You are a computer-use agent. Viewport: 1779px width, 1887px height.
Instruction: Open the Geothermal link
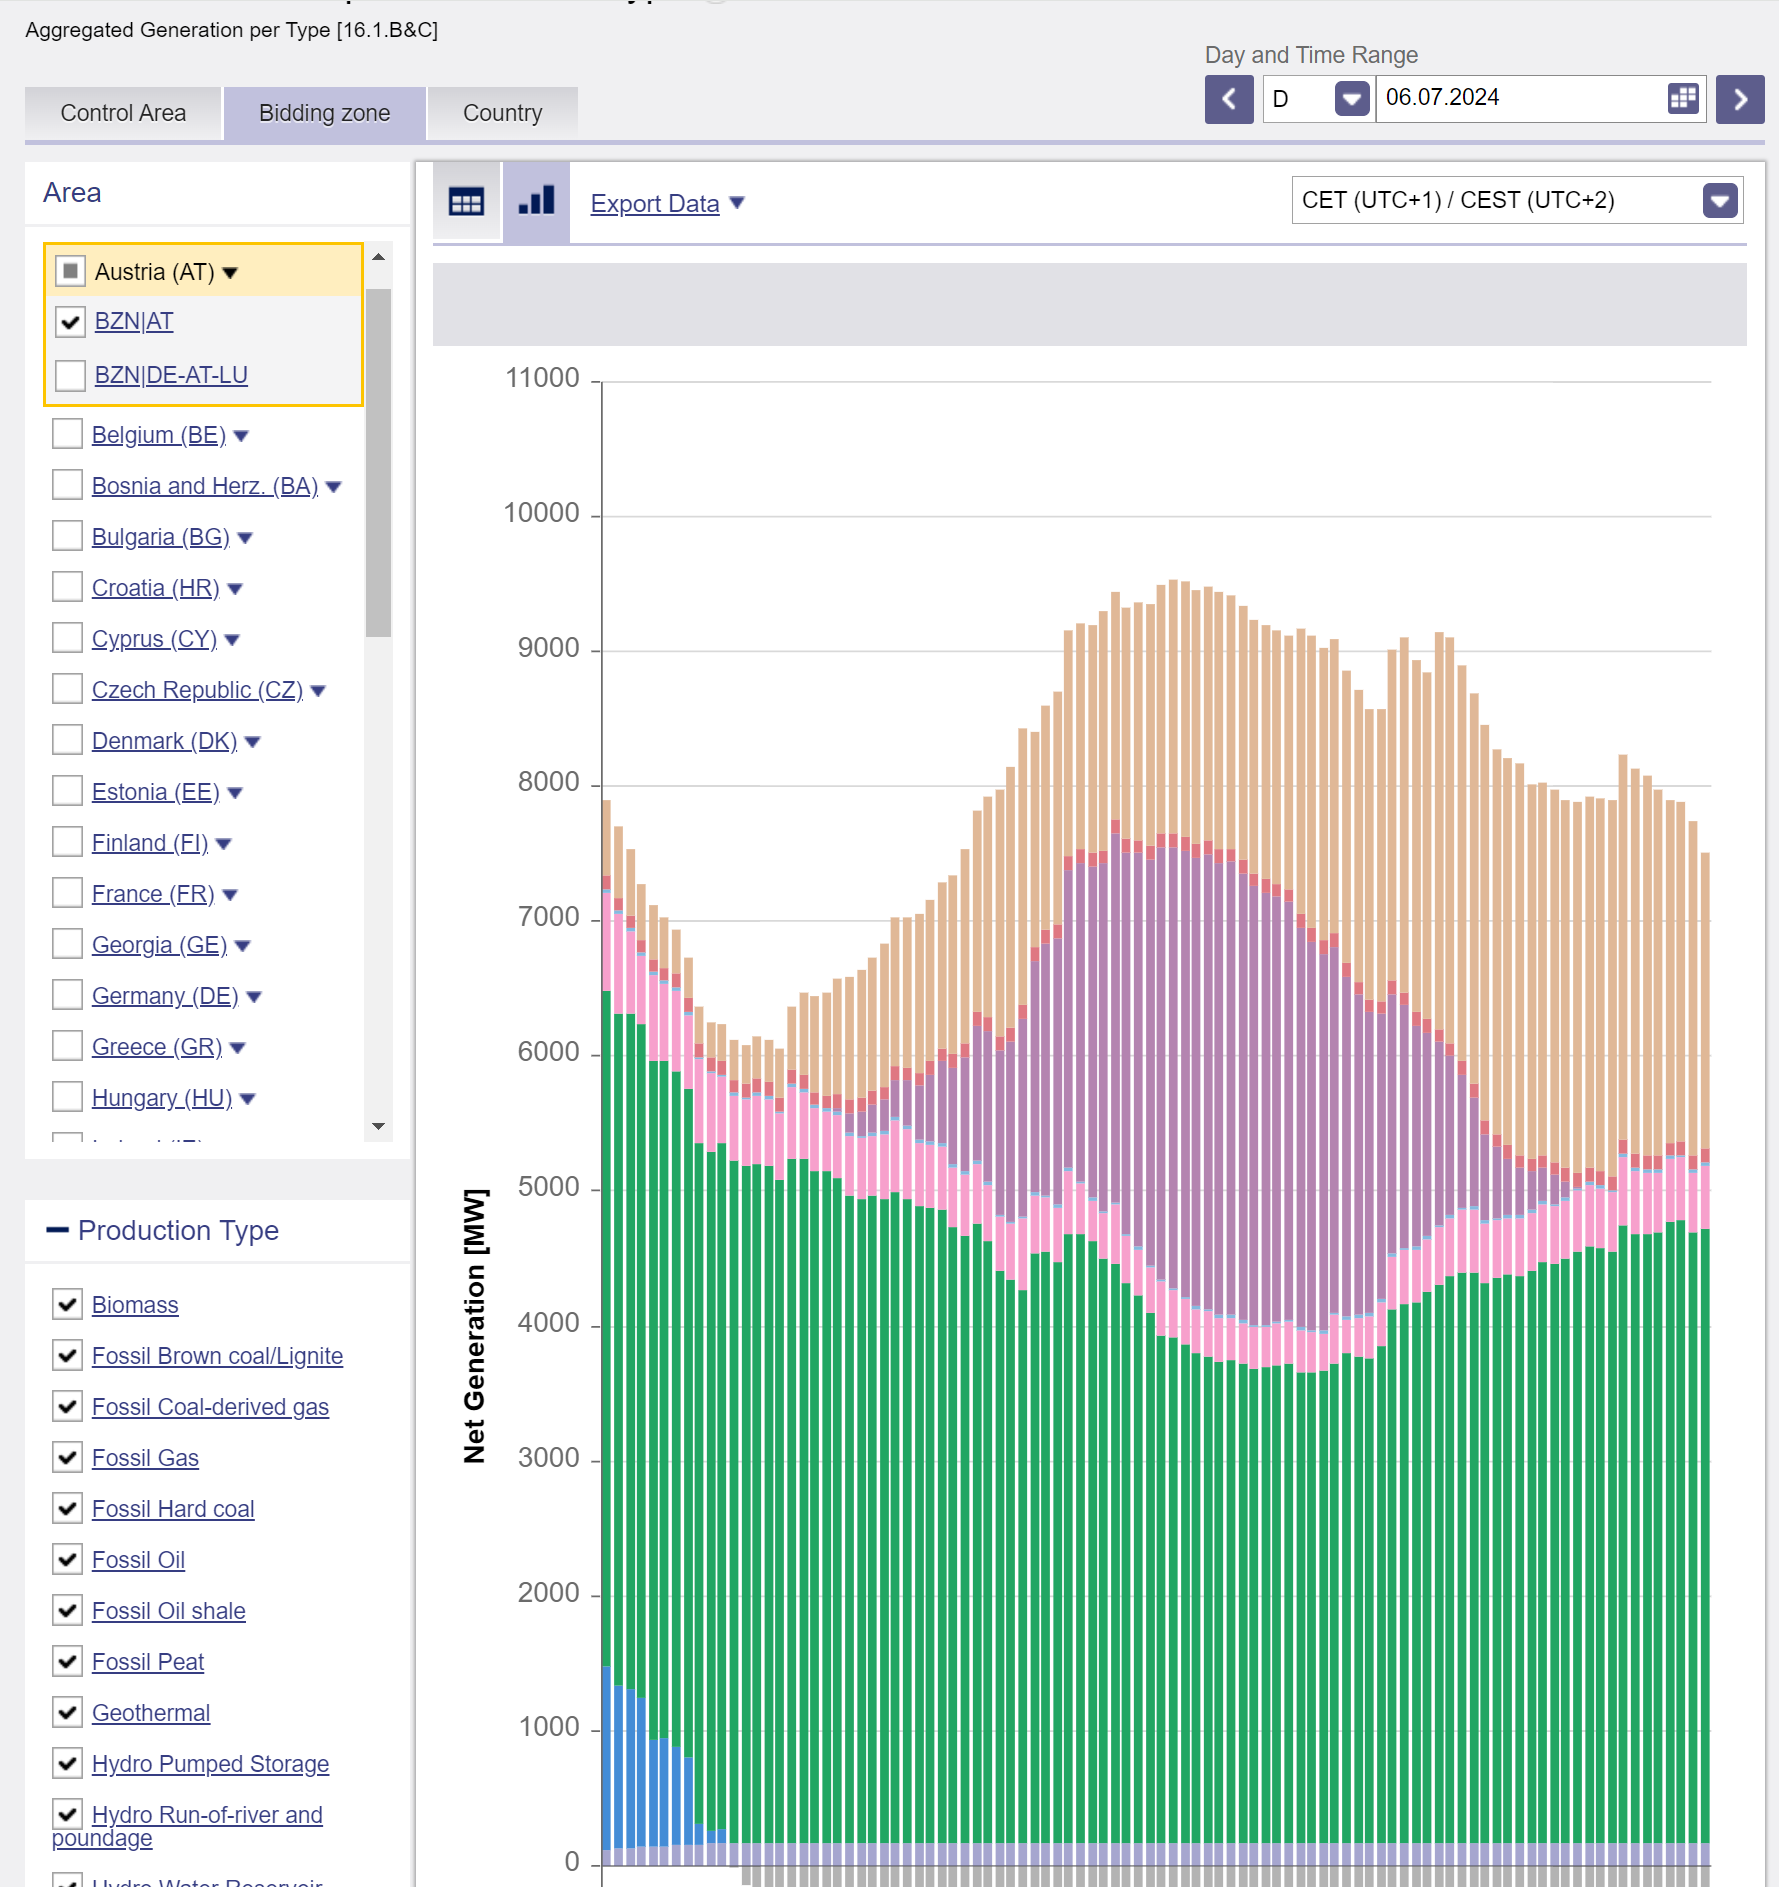point(151,1713)
